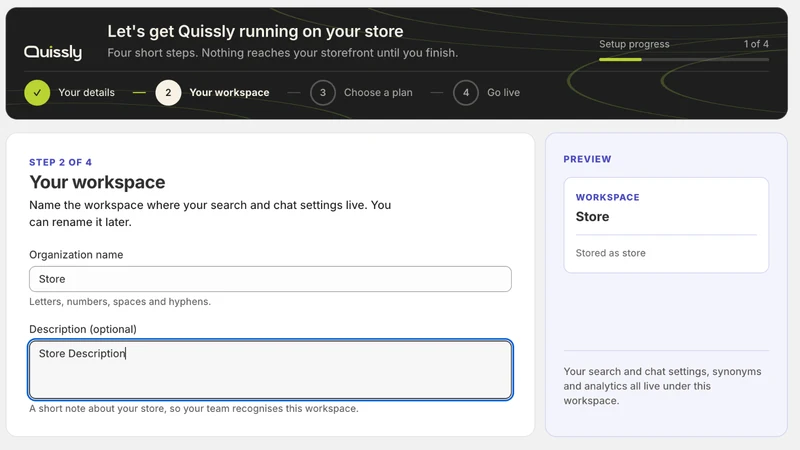The image size is (800, 450).
Task: Jump to the Go live step
Action: click(x=504, y=92)
